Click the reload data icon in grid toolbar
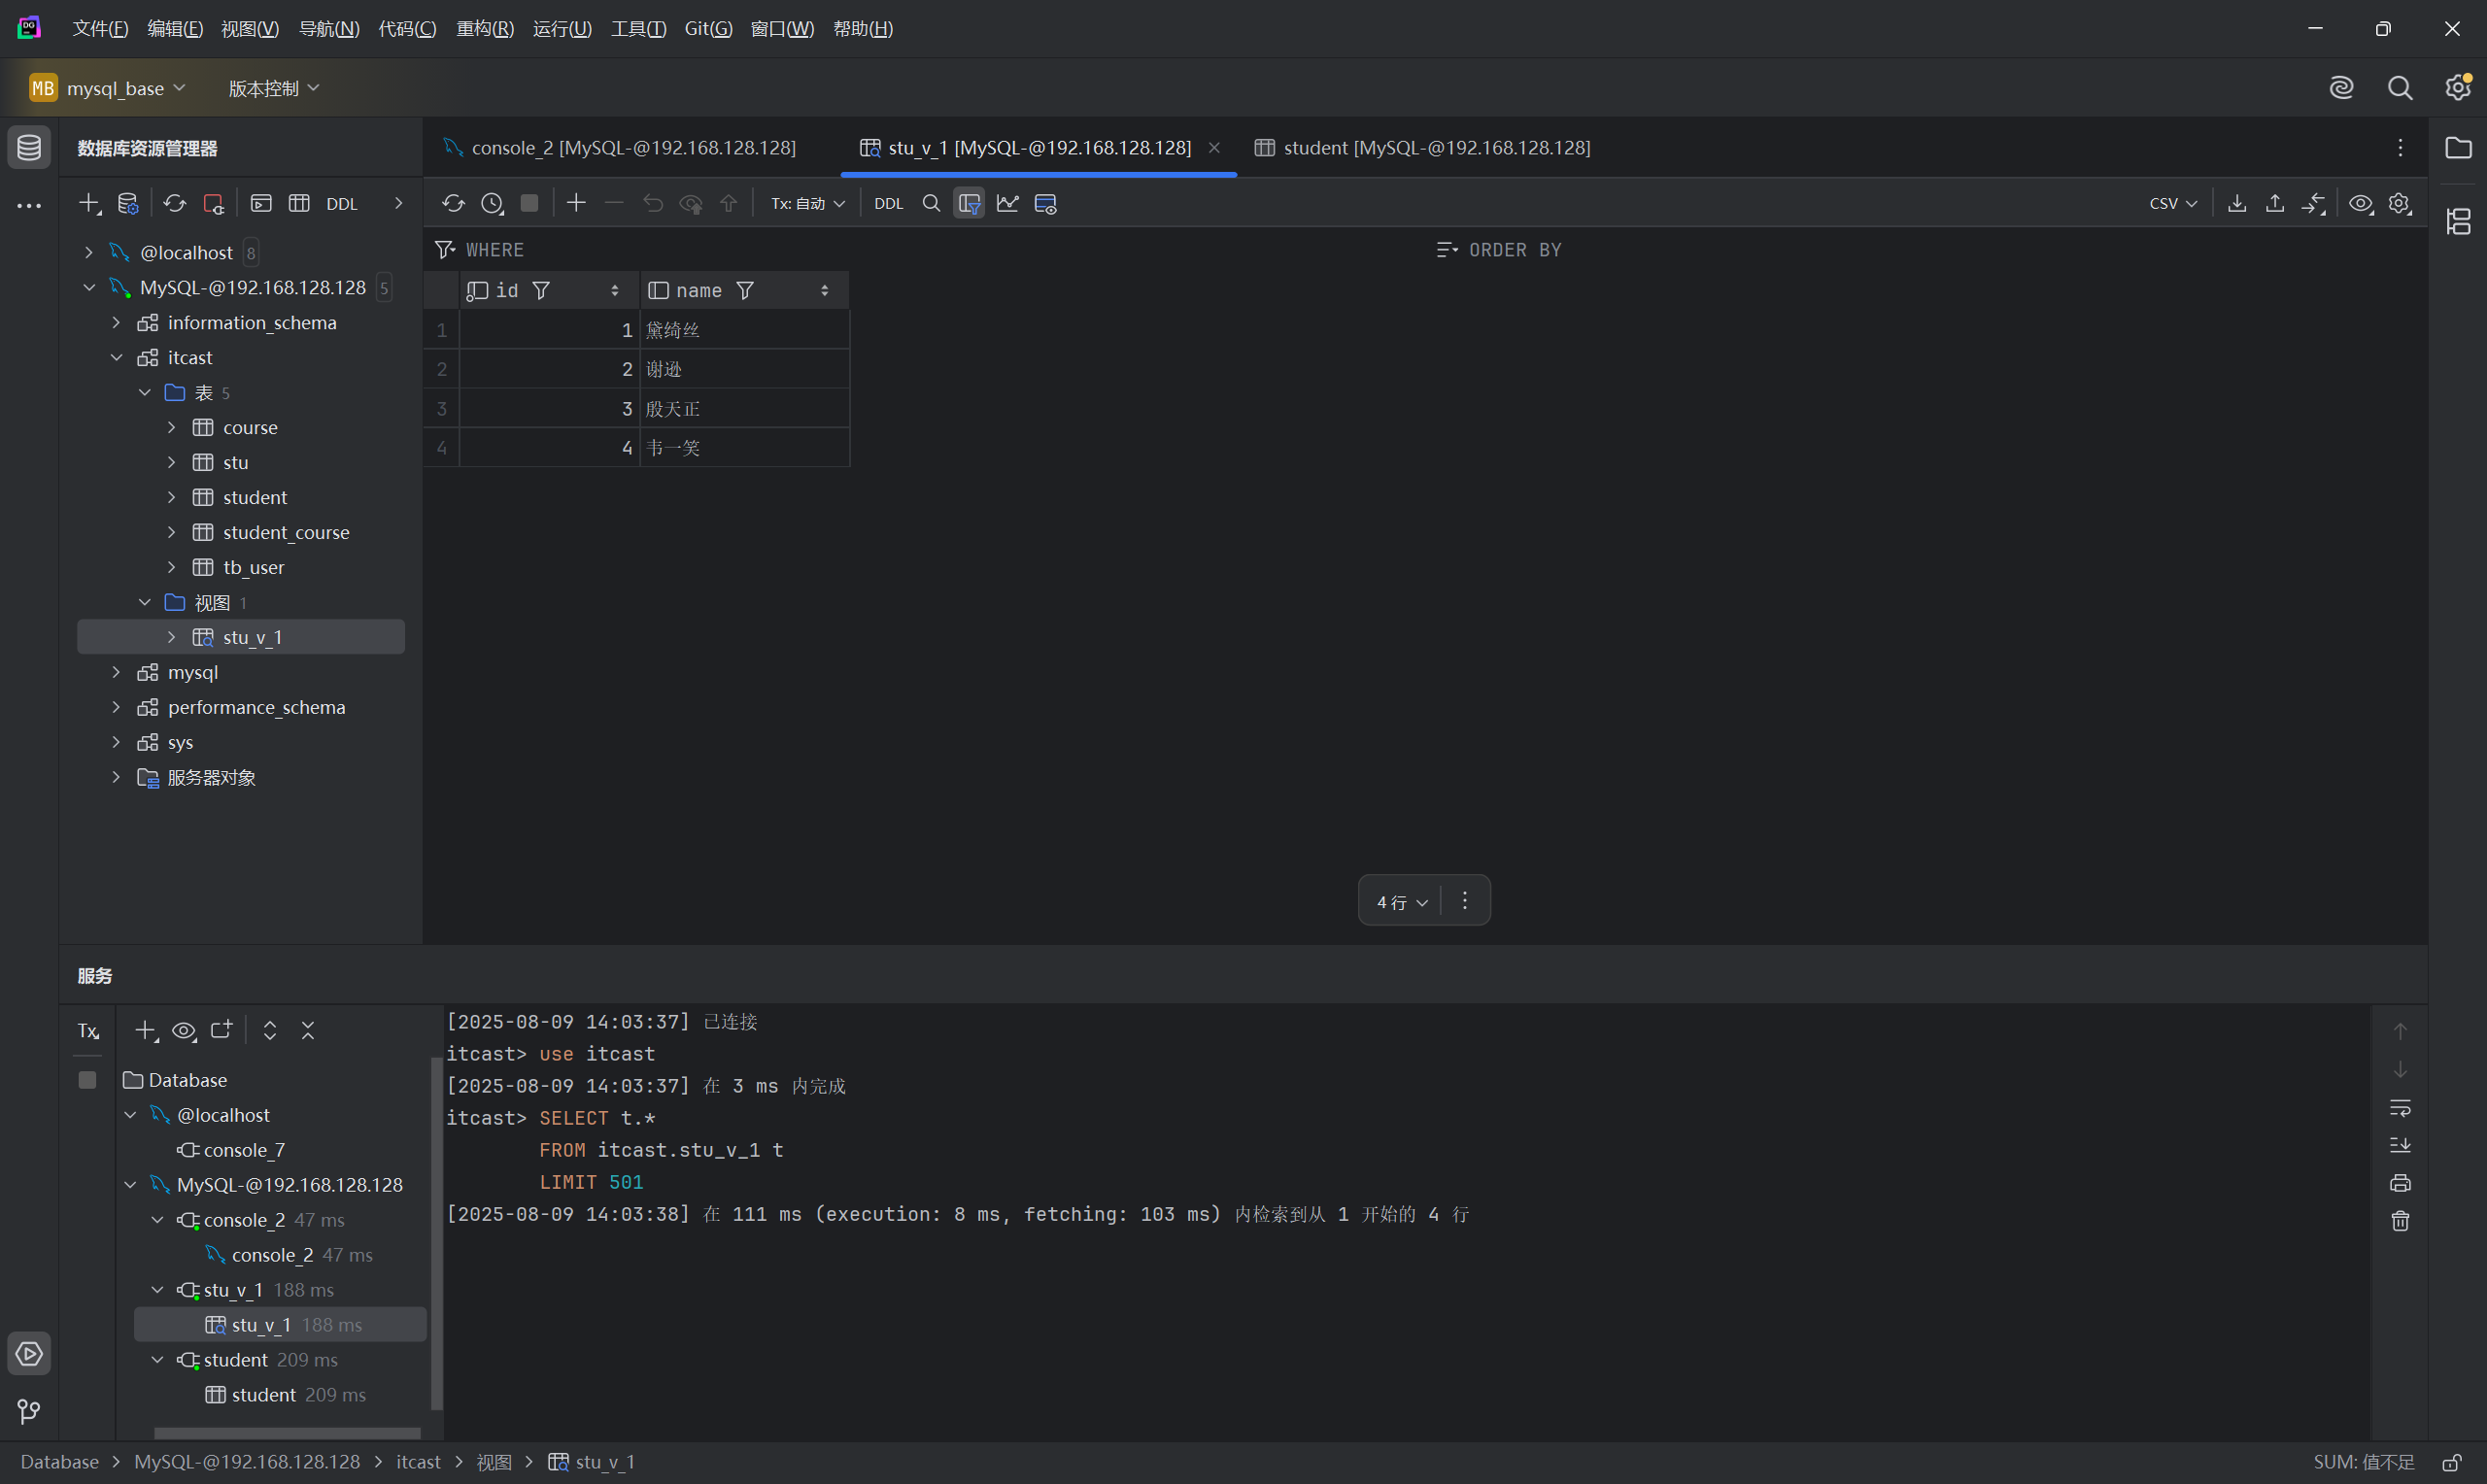2487x1484 pixels. click(x=453, y=203)
